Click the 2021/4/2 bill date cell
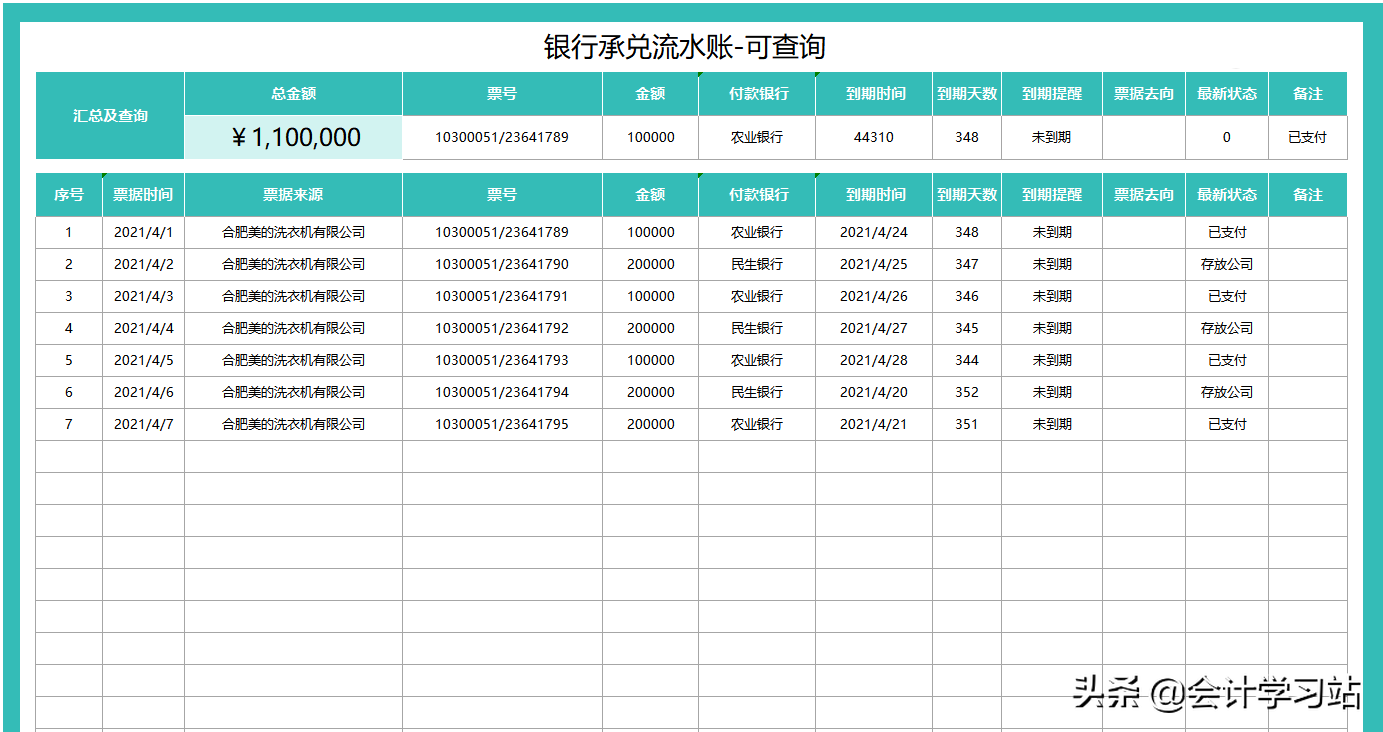Viewport: 1383px width, 732px height. (143, 264)
